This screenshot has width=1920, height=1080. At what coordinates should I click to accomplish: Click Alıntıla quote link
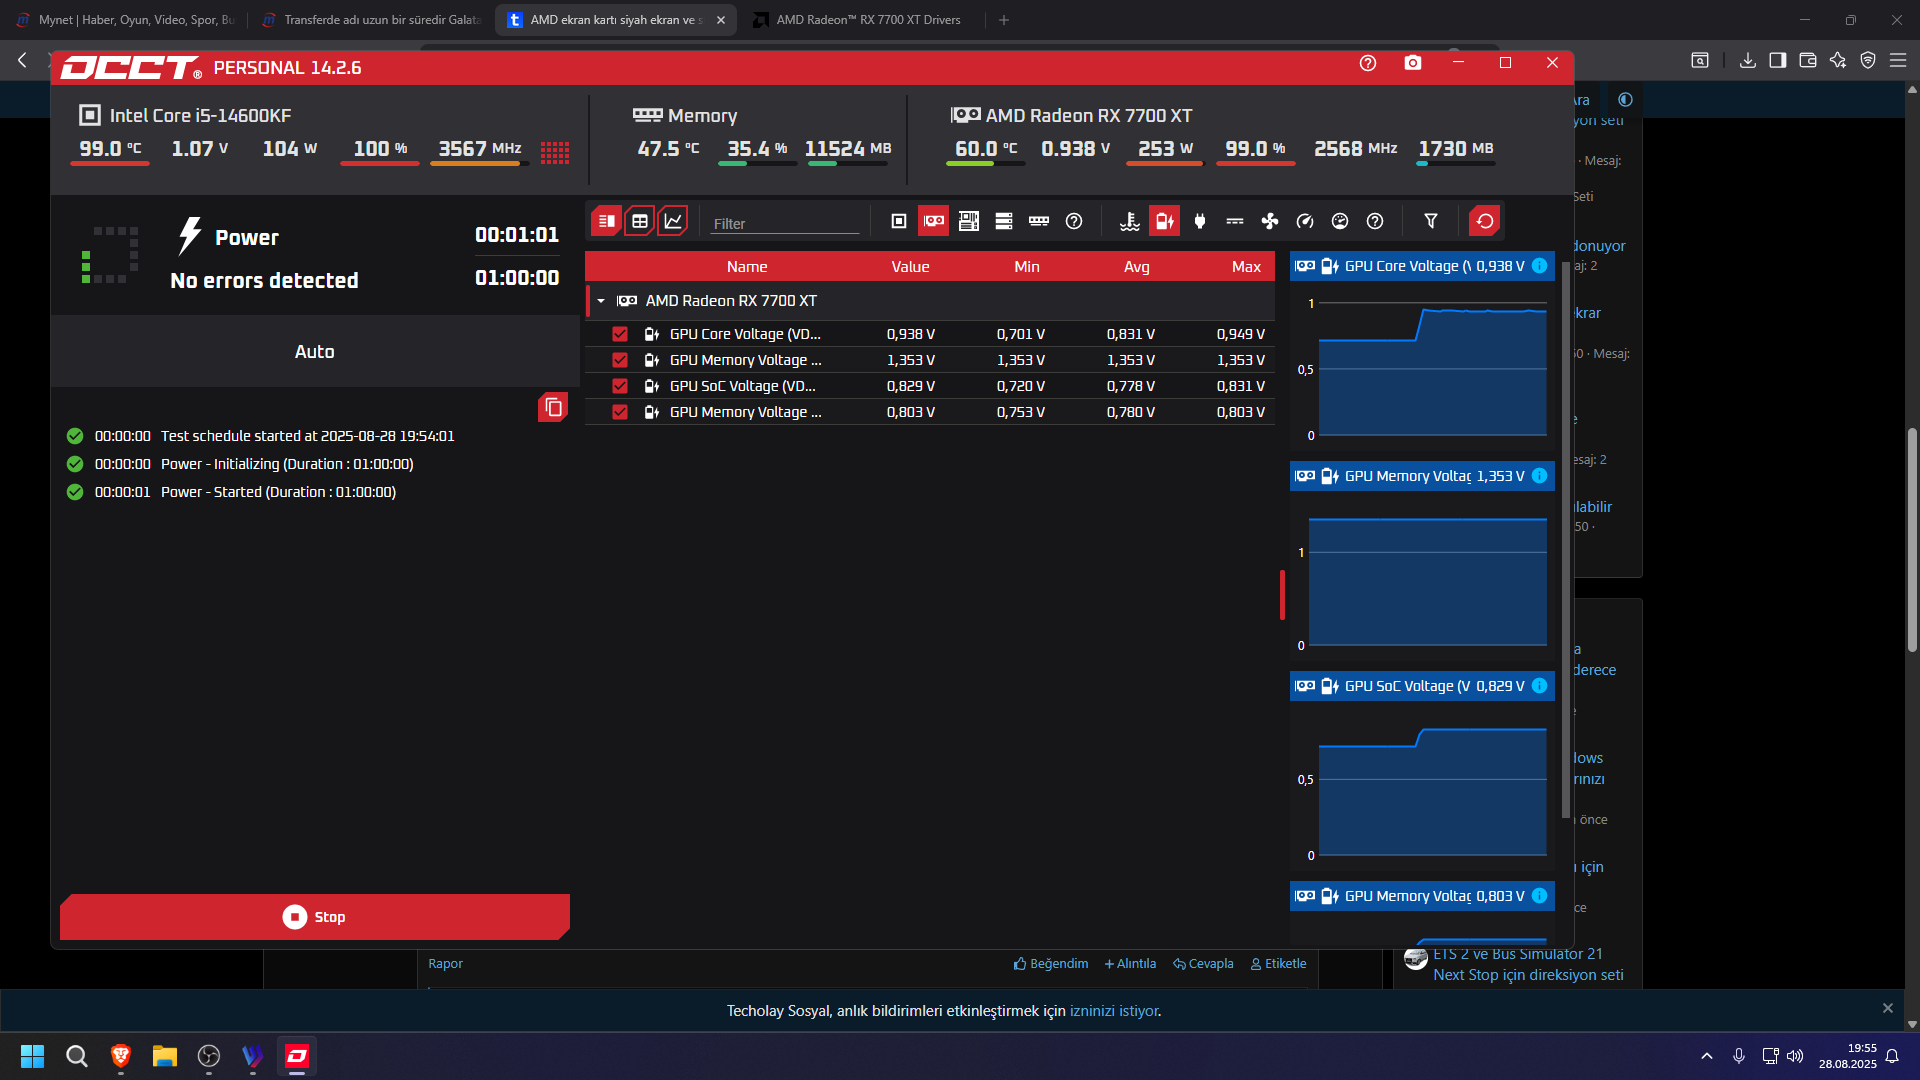click(x=1130, y=964)
